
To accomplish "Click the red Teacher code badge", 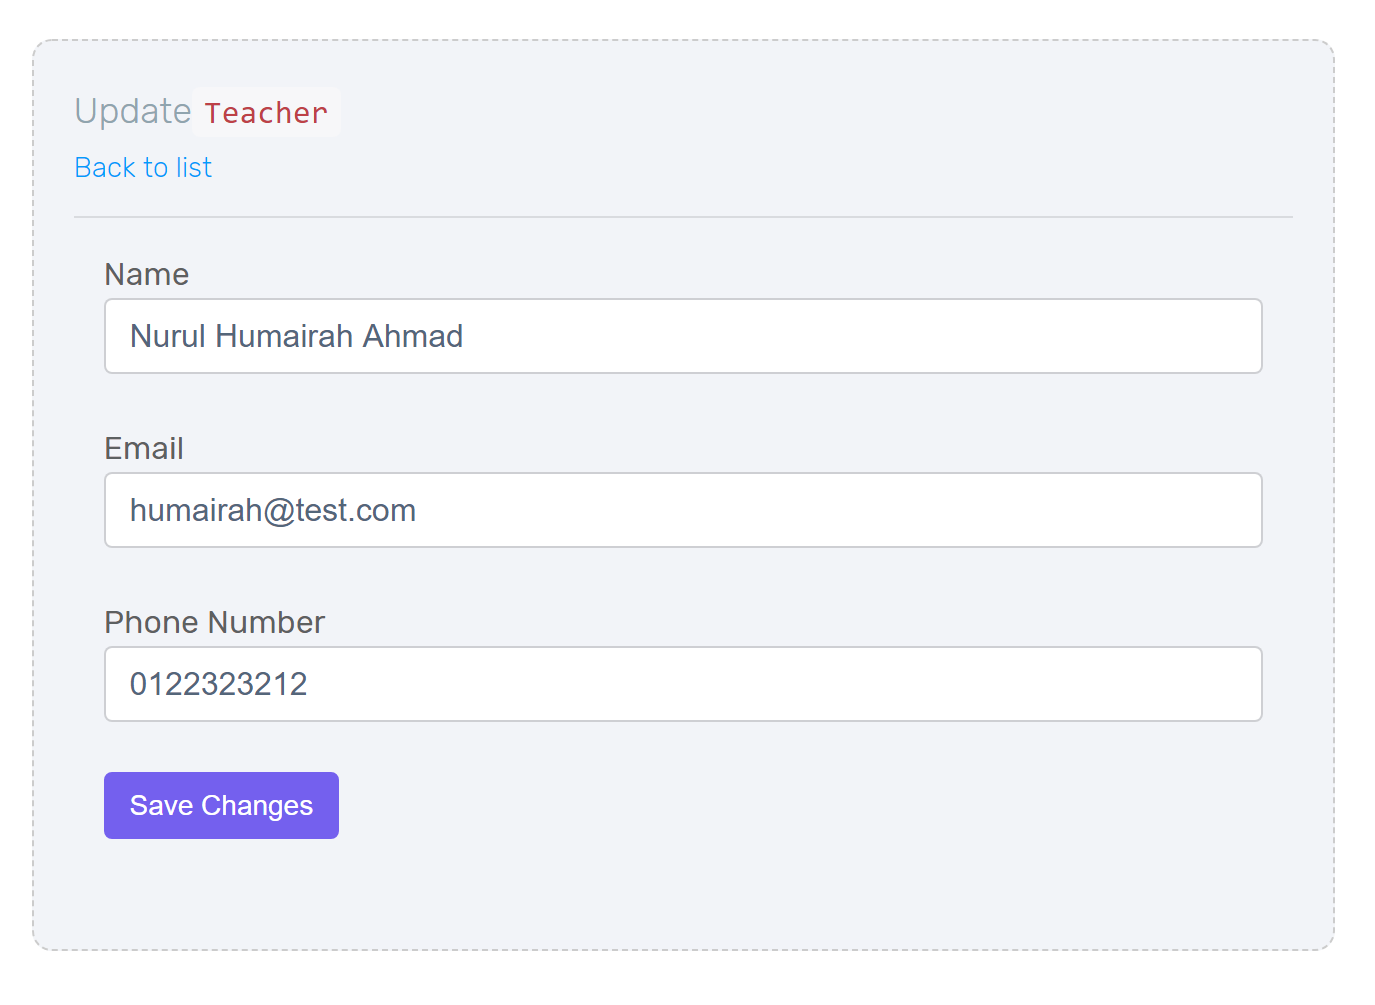I will click(x=266, y=112).
